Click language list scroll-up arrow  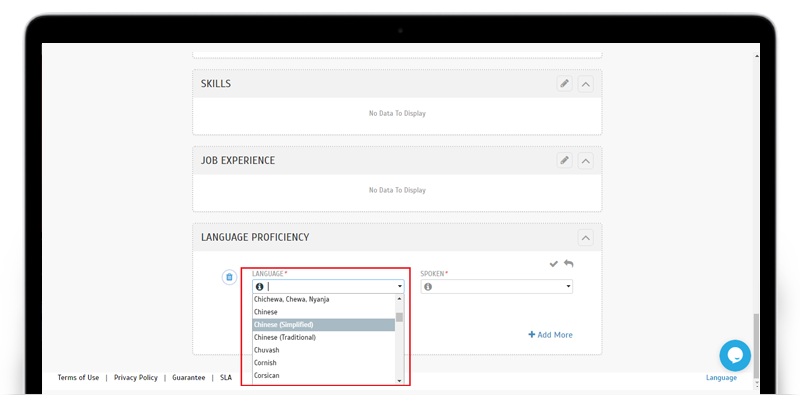coord(399,298)
